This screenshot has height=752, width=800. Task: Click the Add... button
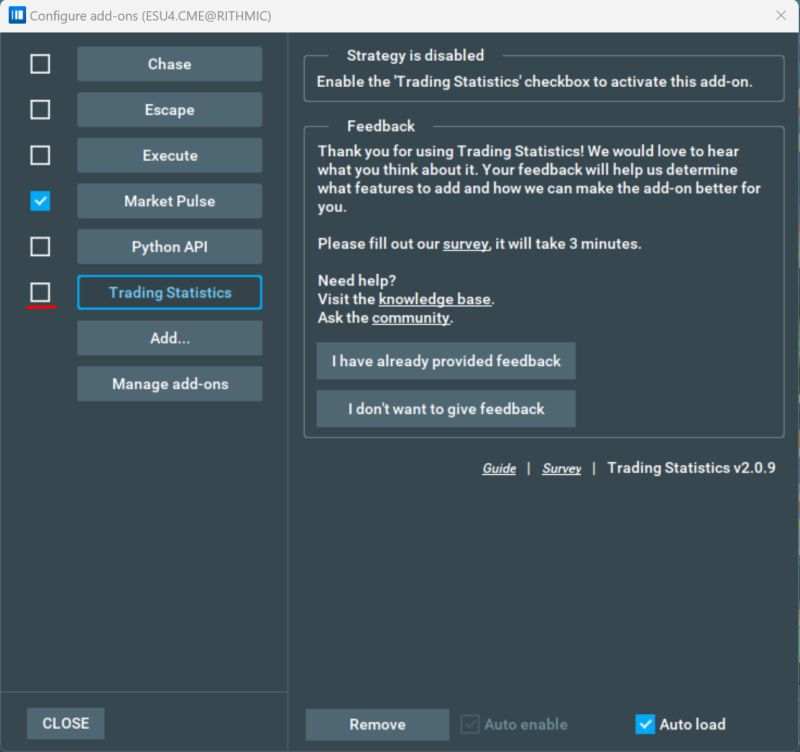(169, 338)
